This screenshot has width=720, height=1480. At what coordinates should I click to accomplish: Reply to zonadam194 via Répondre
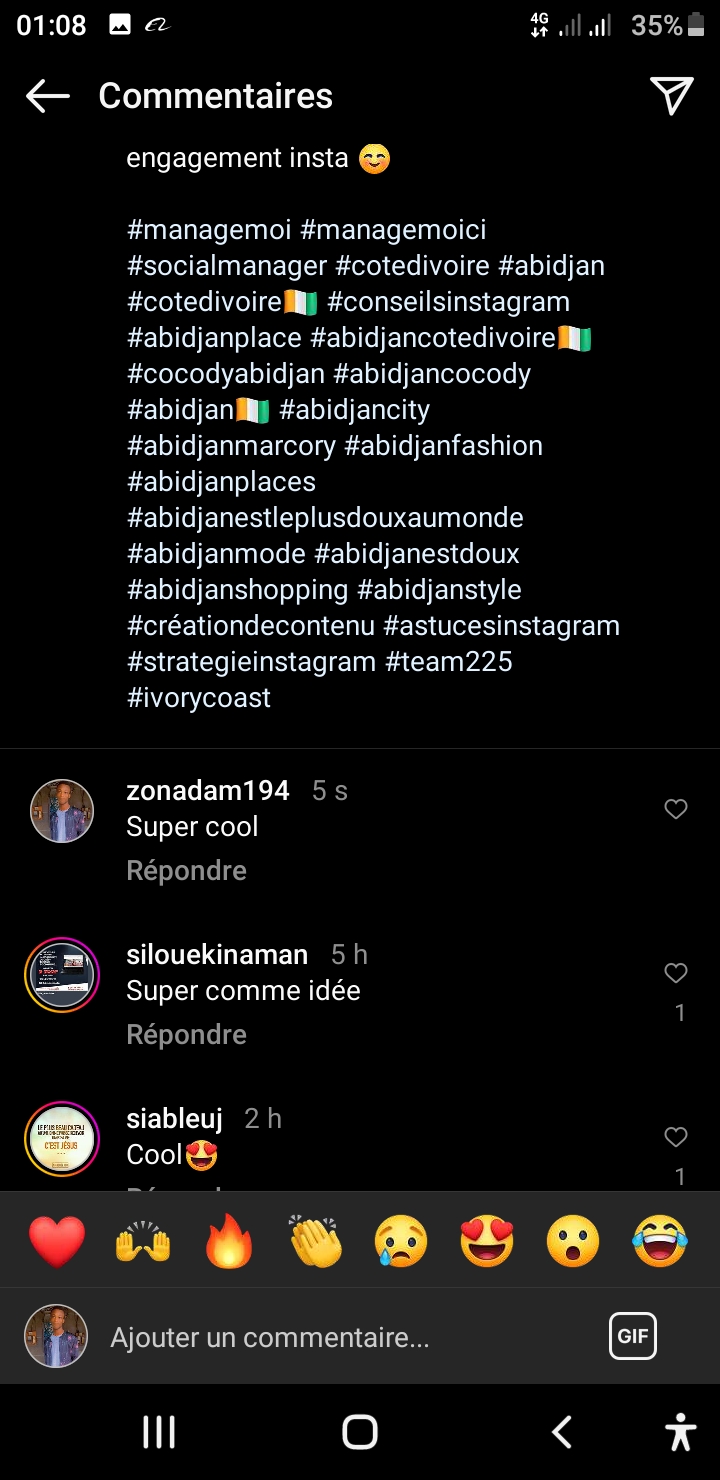coord(186,871)
